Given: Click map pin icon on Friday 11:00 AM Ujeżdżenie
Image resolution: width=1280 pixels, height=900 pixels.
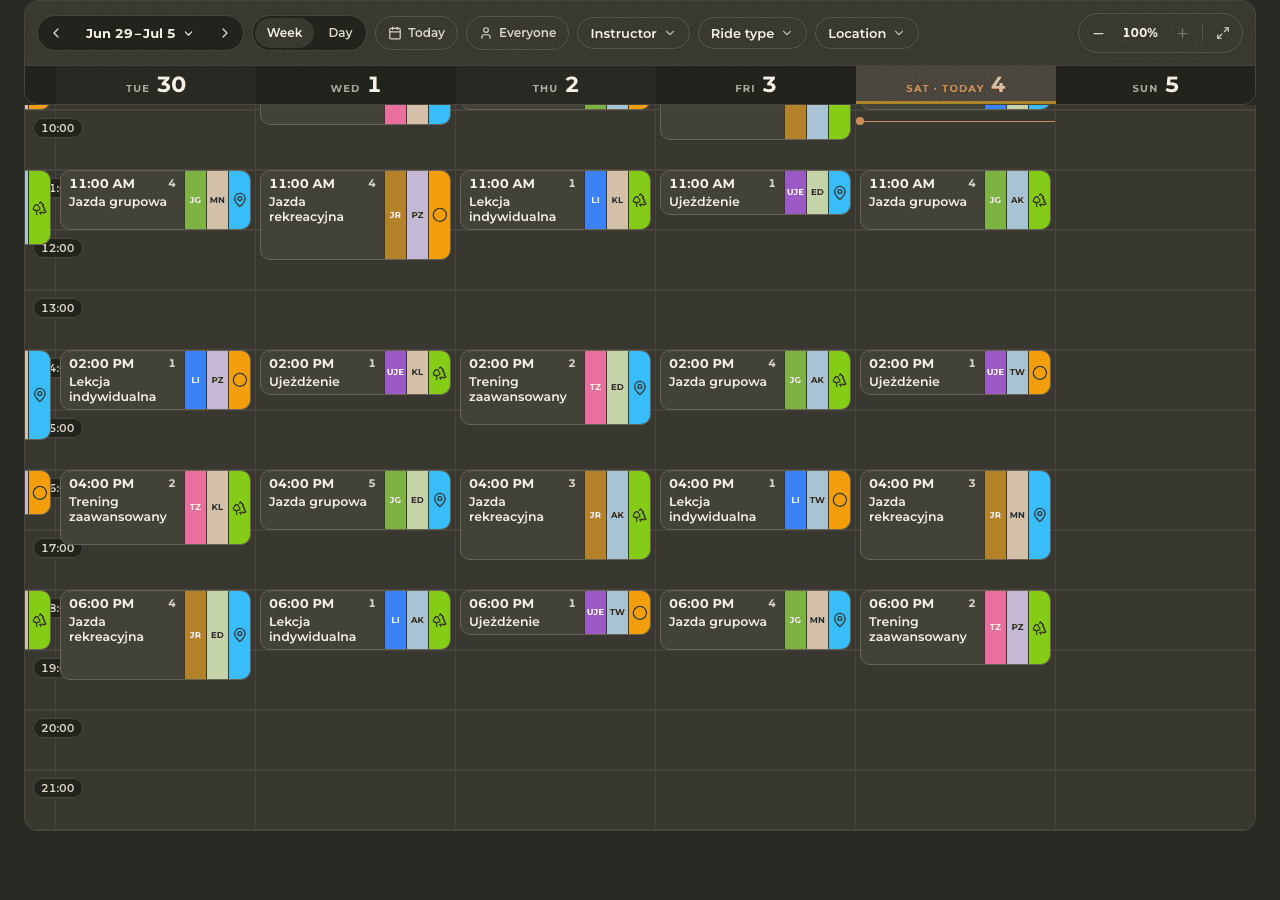Looking at the screenshot, I should 840,192.
